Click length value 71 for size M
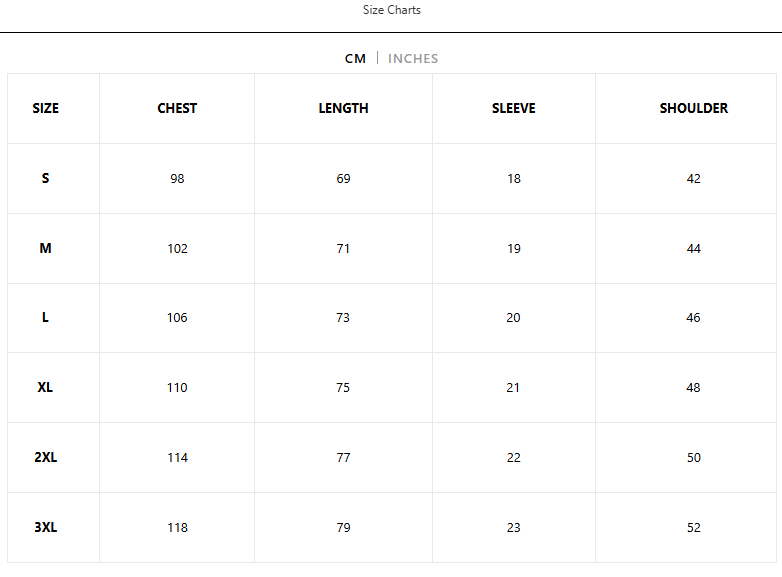 [x=343, y=248]
